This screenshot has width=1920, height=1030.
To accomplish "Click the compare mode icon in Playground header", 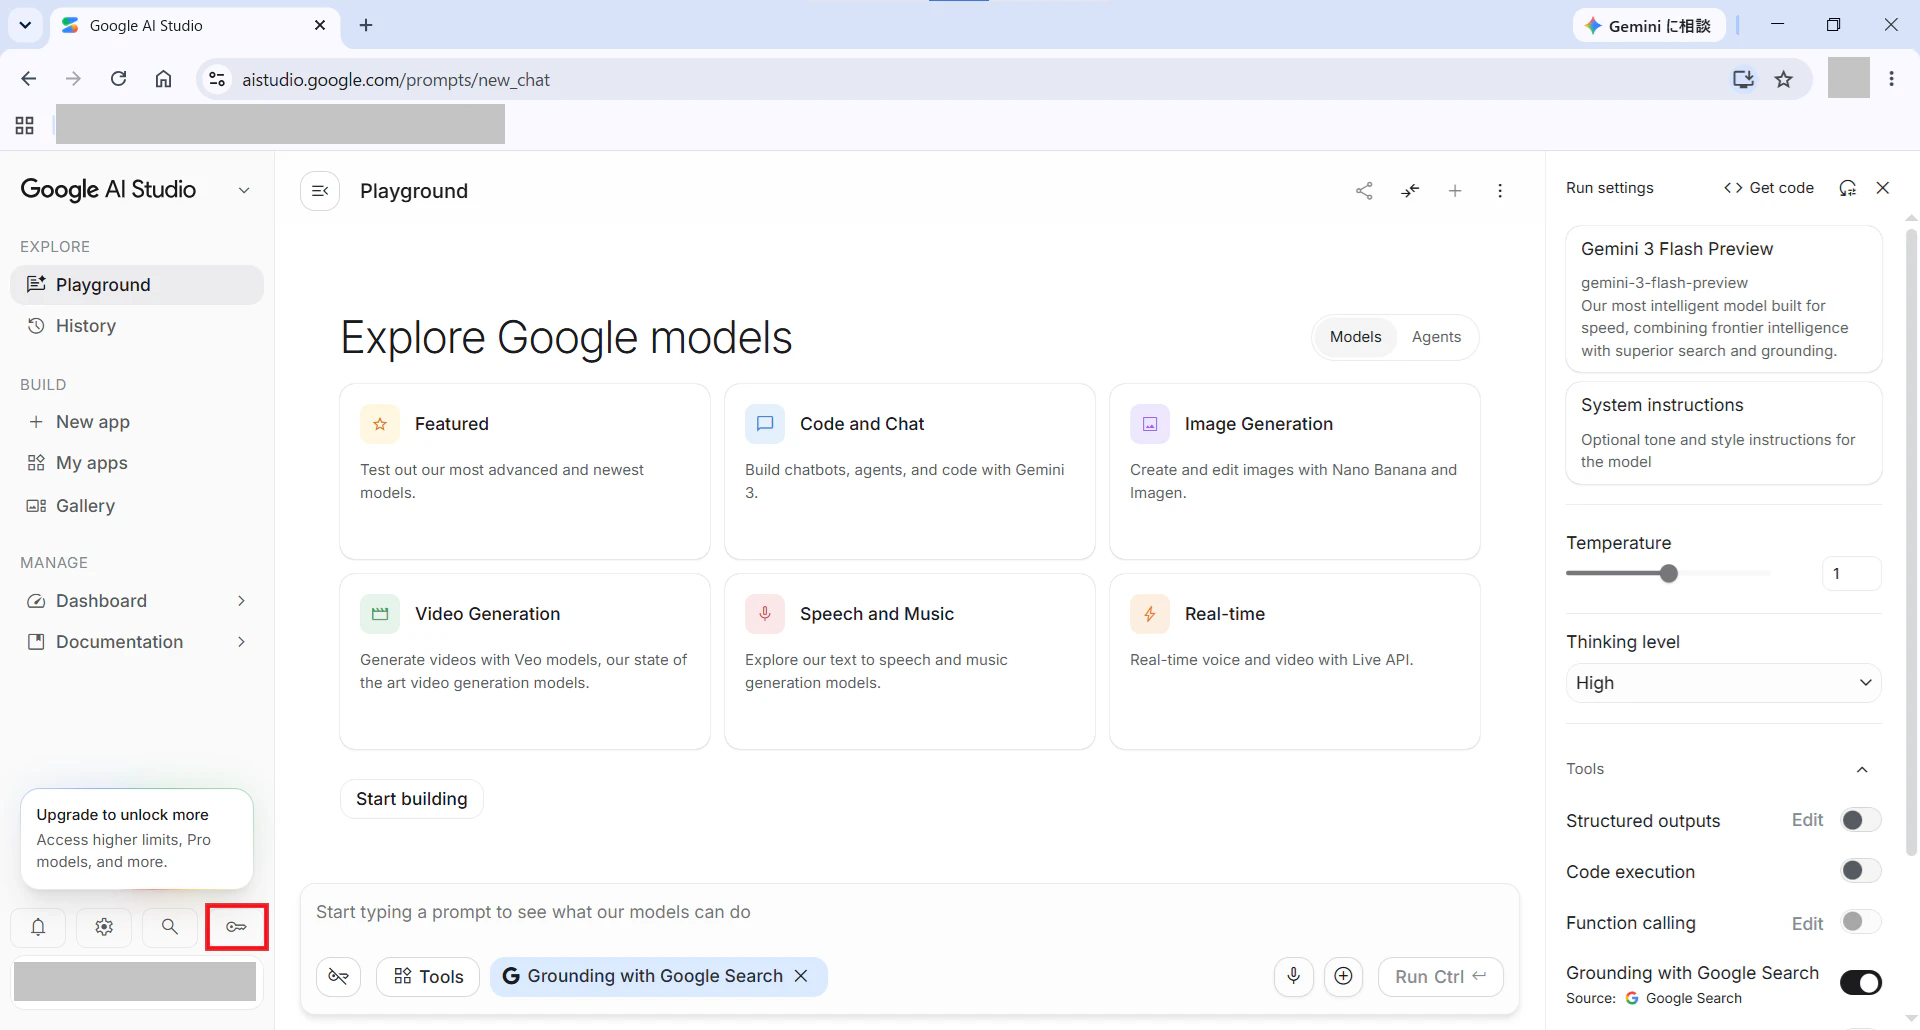I will (x=1410, y=191).
